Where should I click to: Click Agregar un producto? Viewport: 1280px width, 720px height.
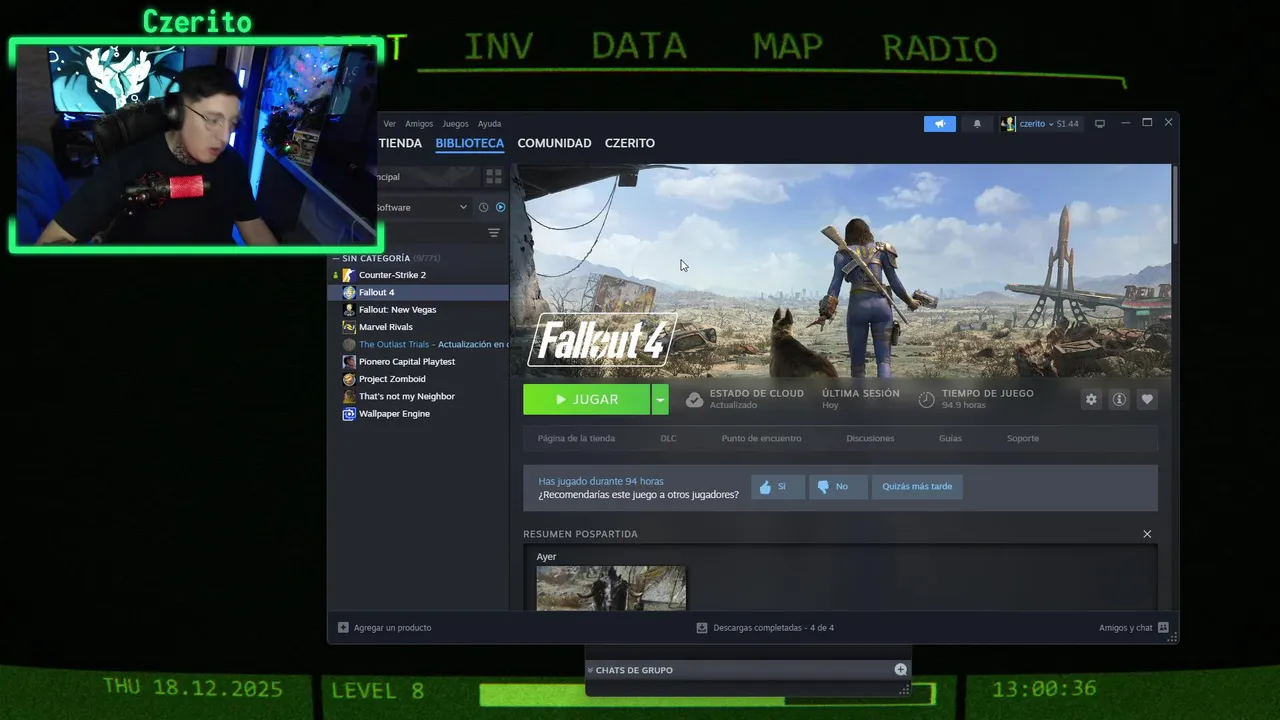click(x=392, y=628)
